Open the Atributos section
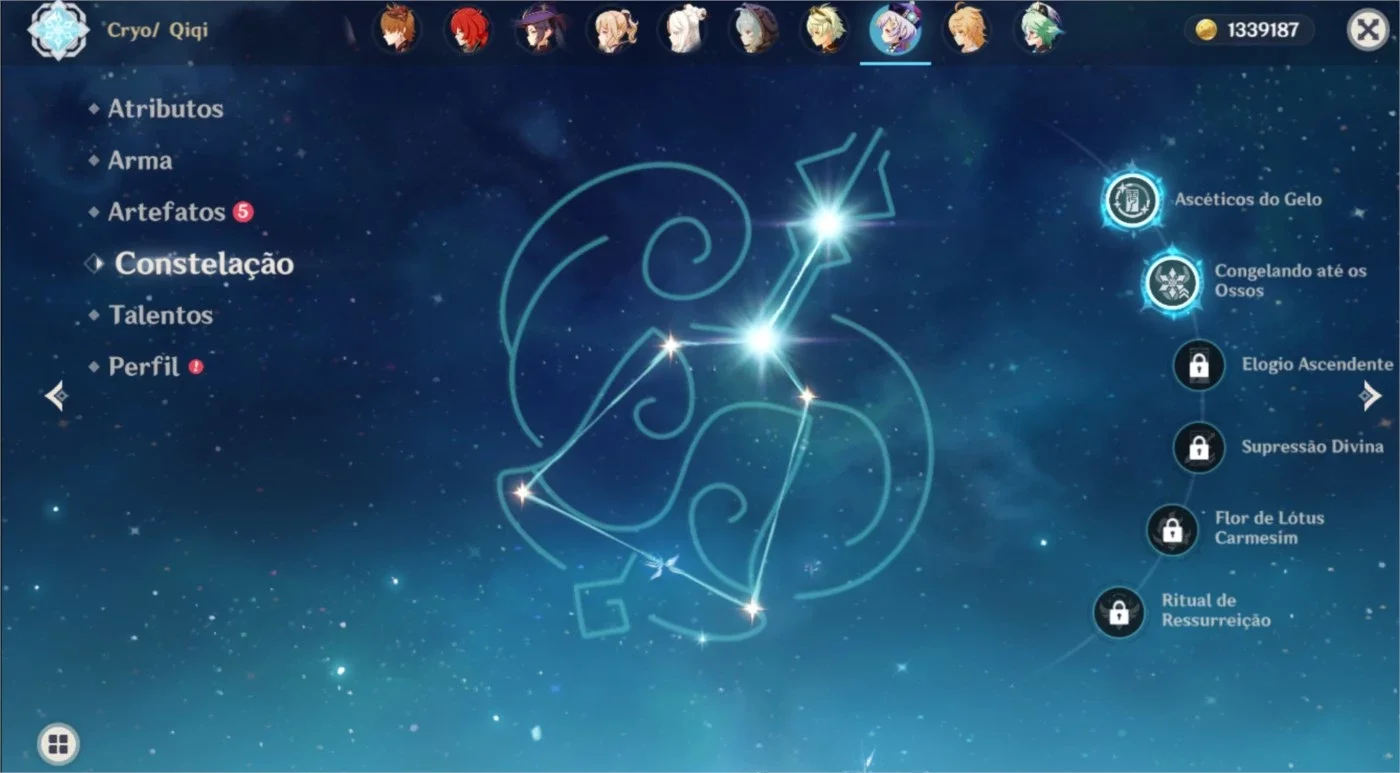This screenshot has width=1400, height=773. tap(165, 108)
